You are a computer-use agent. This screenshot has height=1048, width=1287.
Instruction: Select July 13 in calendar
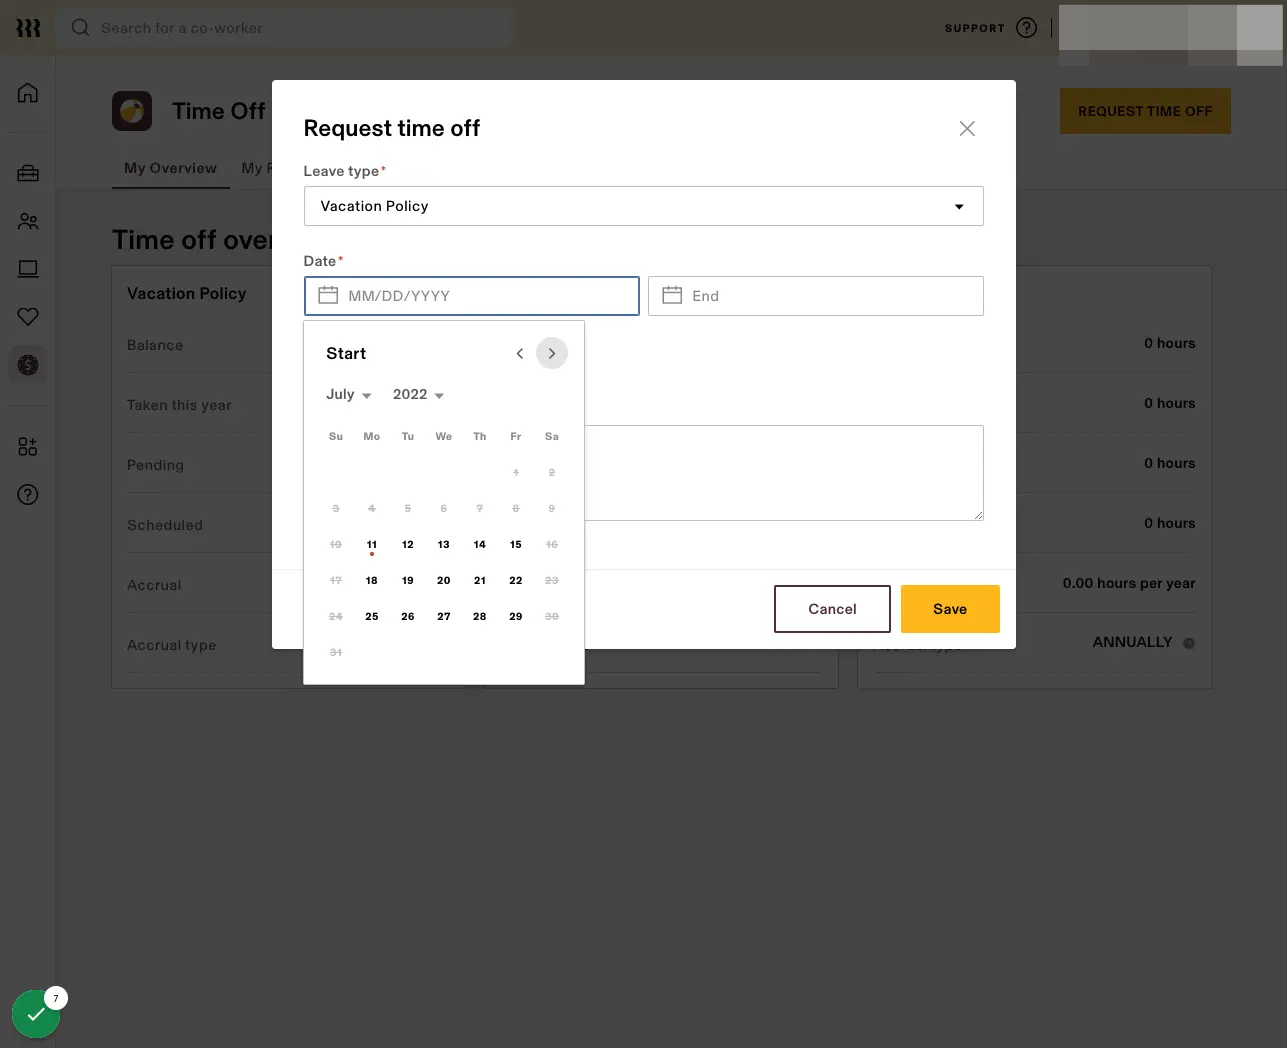point(444,545)
